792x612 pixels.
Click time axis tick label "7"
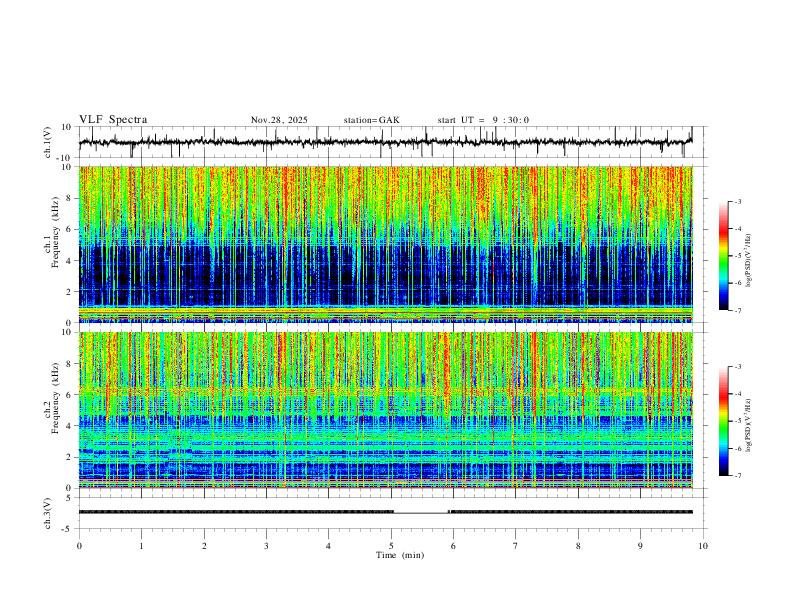pyautogui.click(x=516, y=546)
